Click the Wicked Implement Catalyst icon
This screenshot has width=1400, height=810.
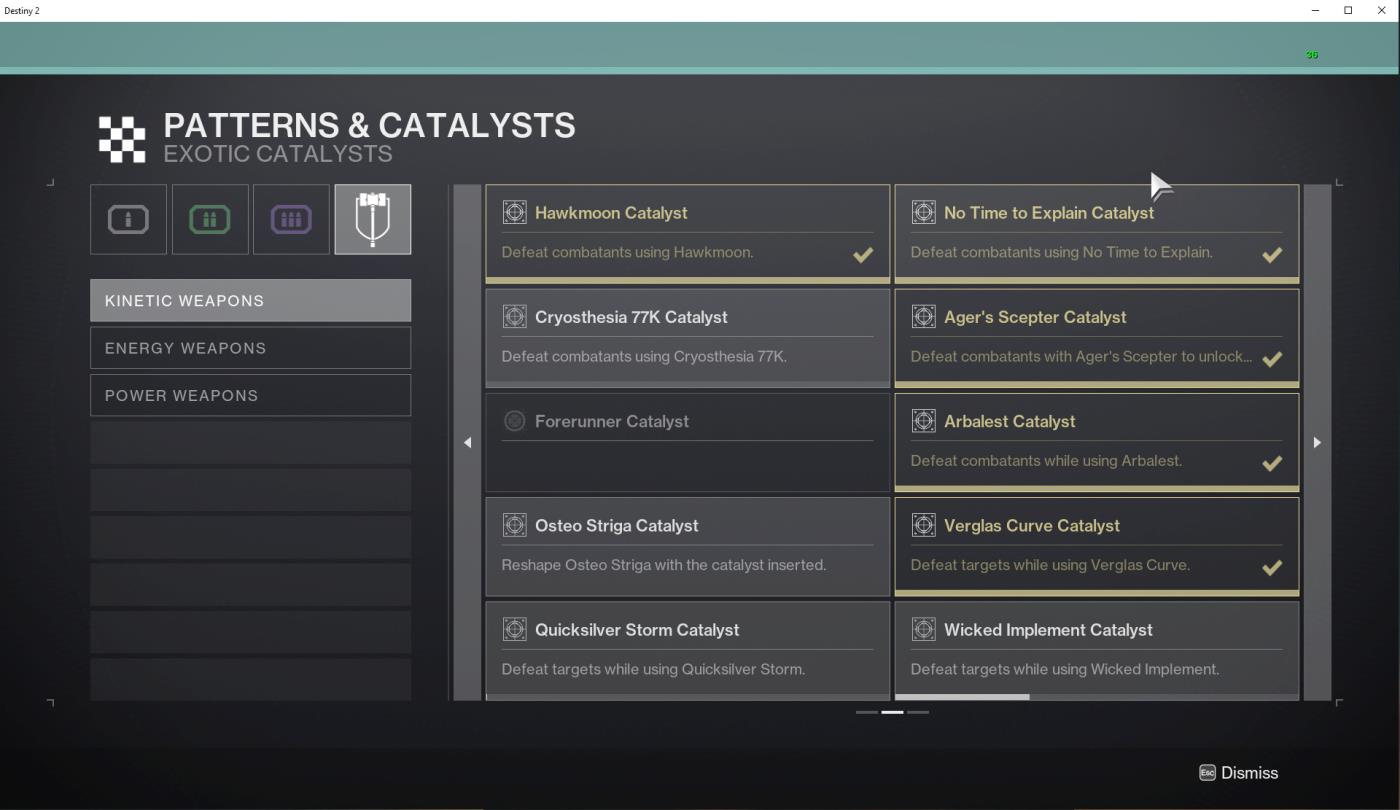coord(923,630)
